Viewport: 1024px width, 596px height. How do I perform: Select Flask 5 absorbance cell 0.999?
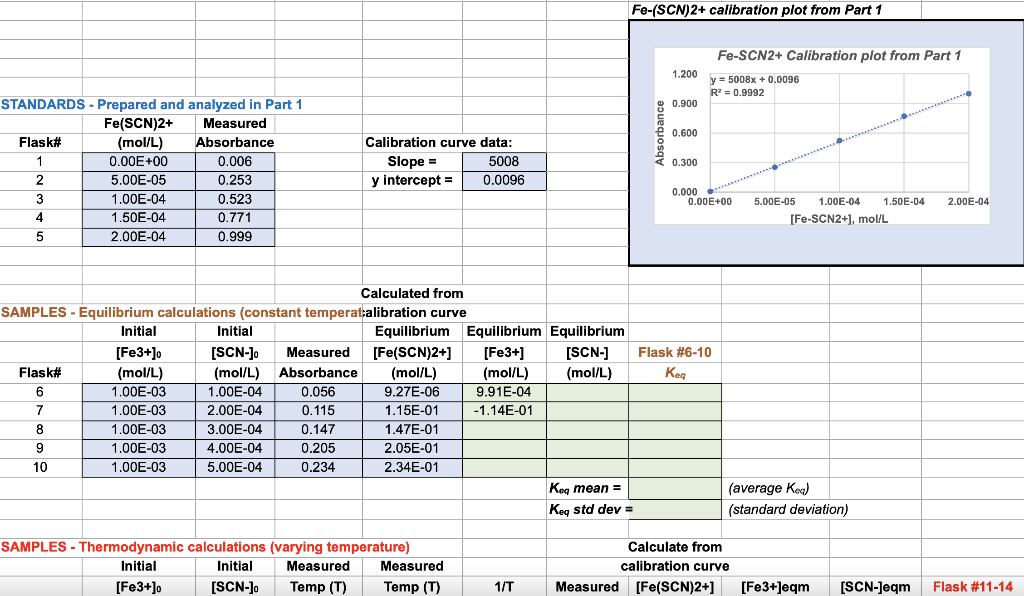234,237
